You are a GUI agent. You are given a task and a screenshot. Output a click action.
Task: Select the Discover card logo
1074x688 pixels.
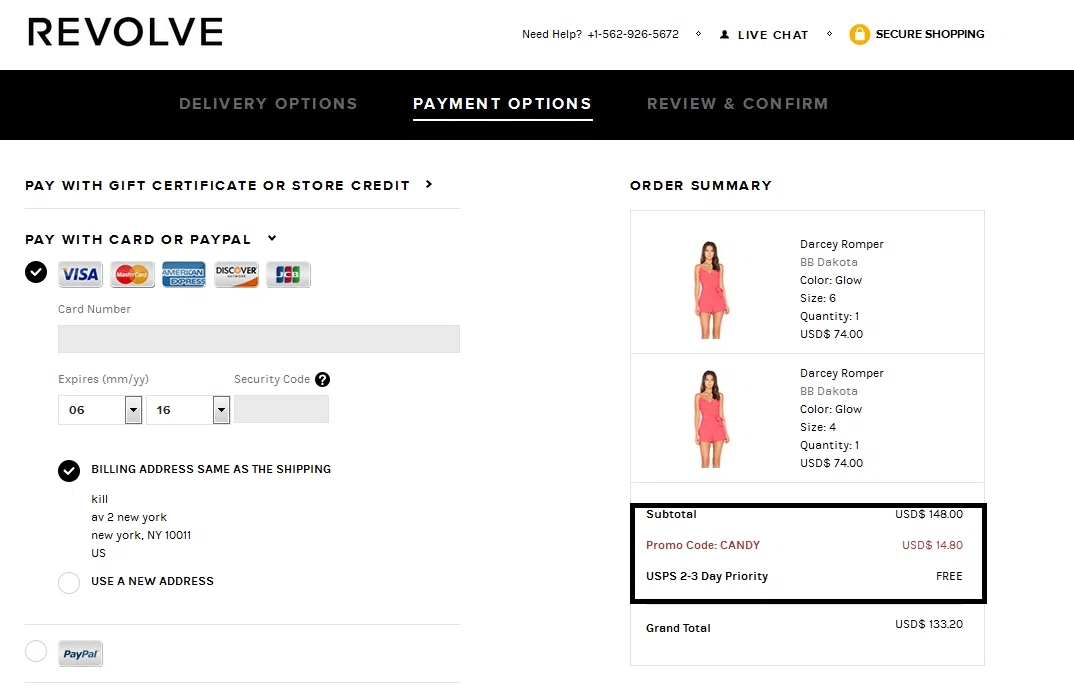236,274
